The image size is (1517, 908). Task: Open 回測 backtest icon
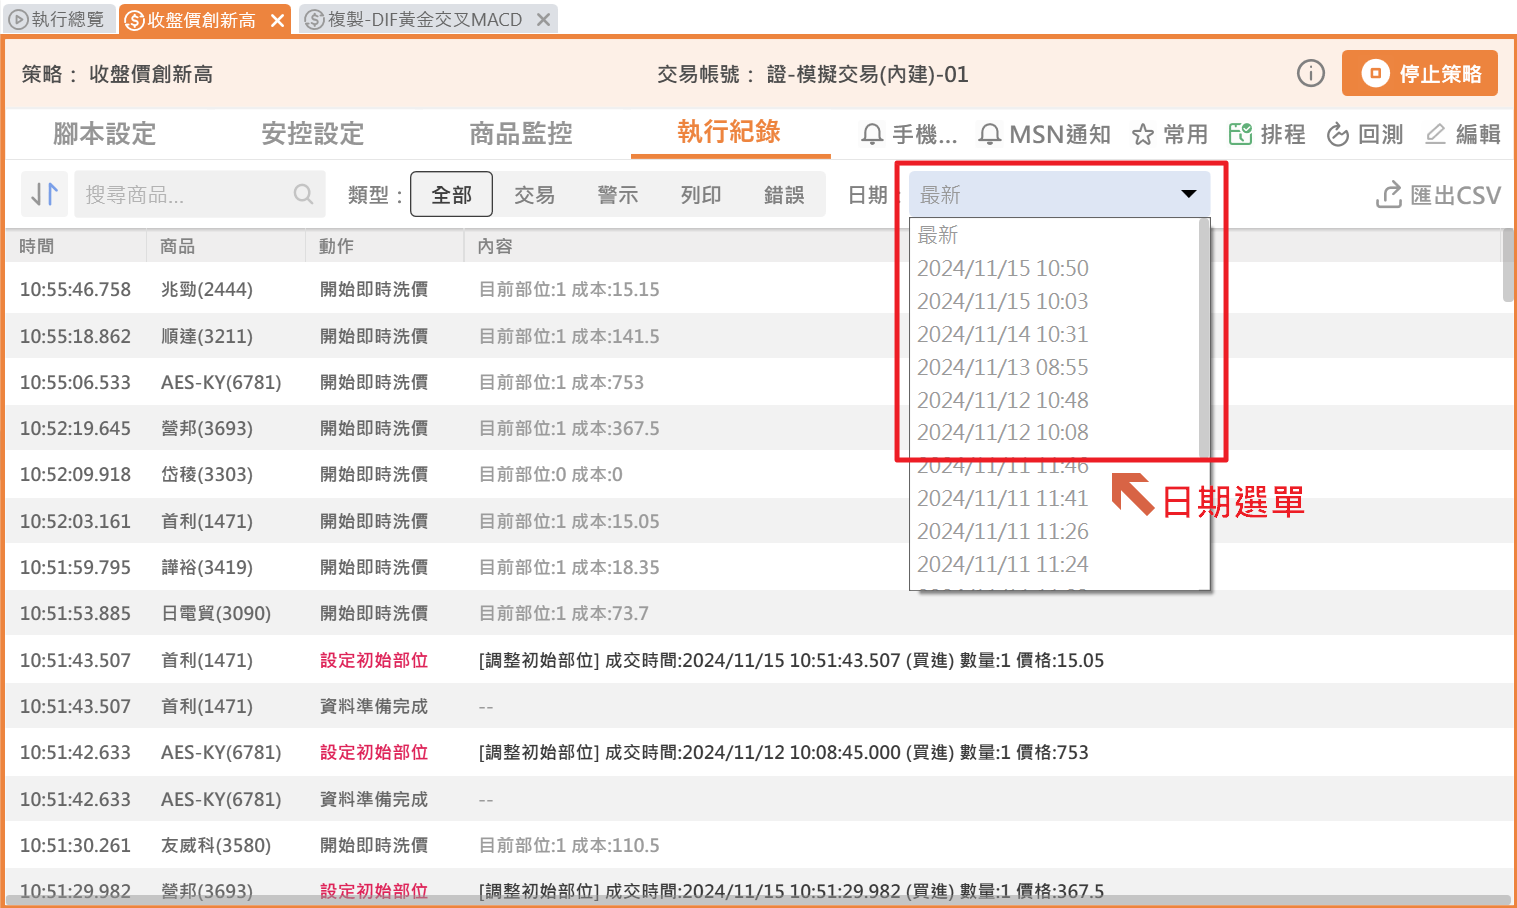[1337, 134]
